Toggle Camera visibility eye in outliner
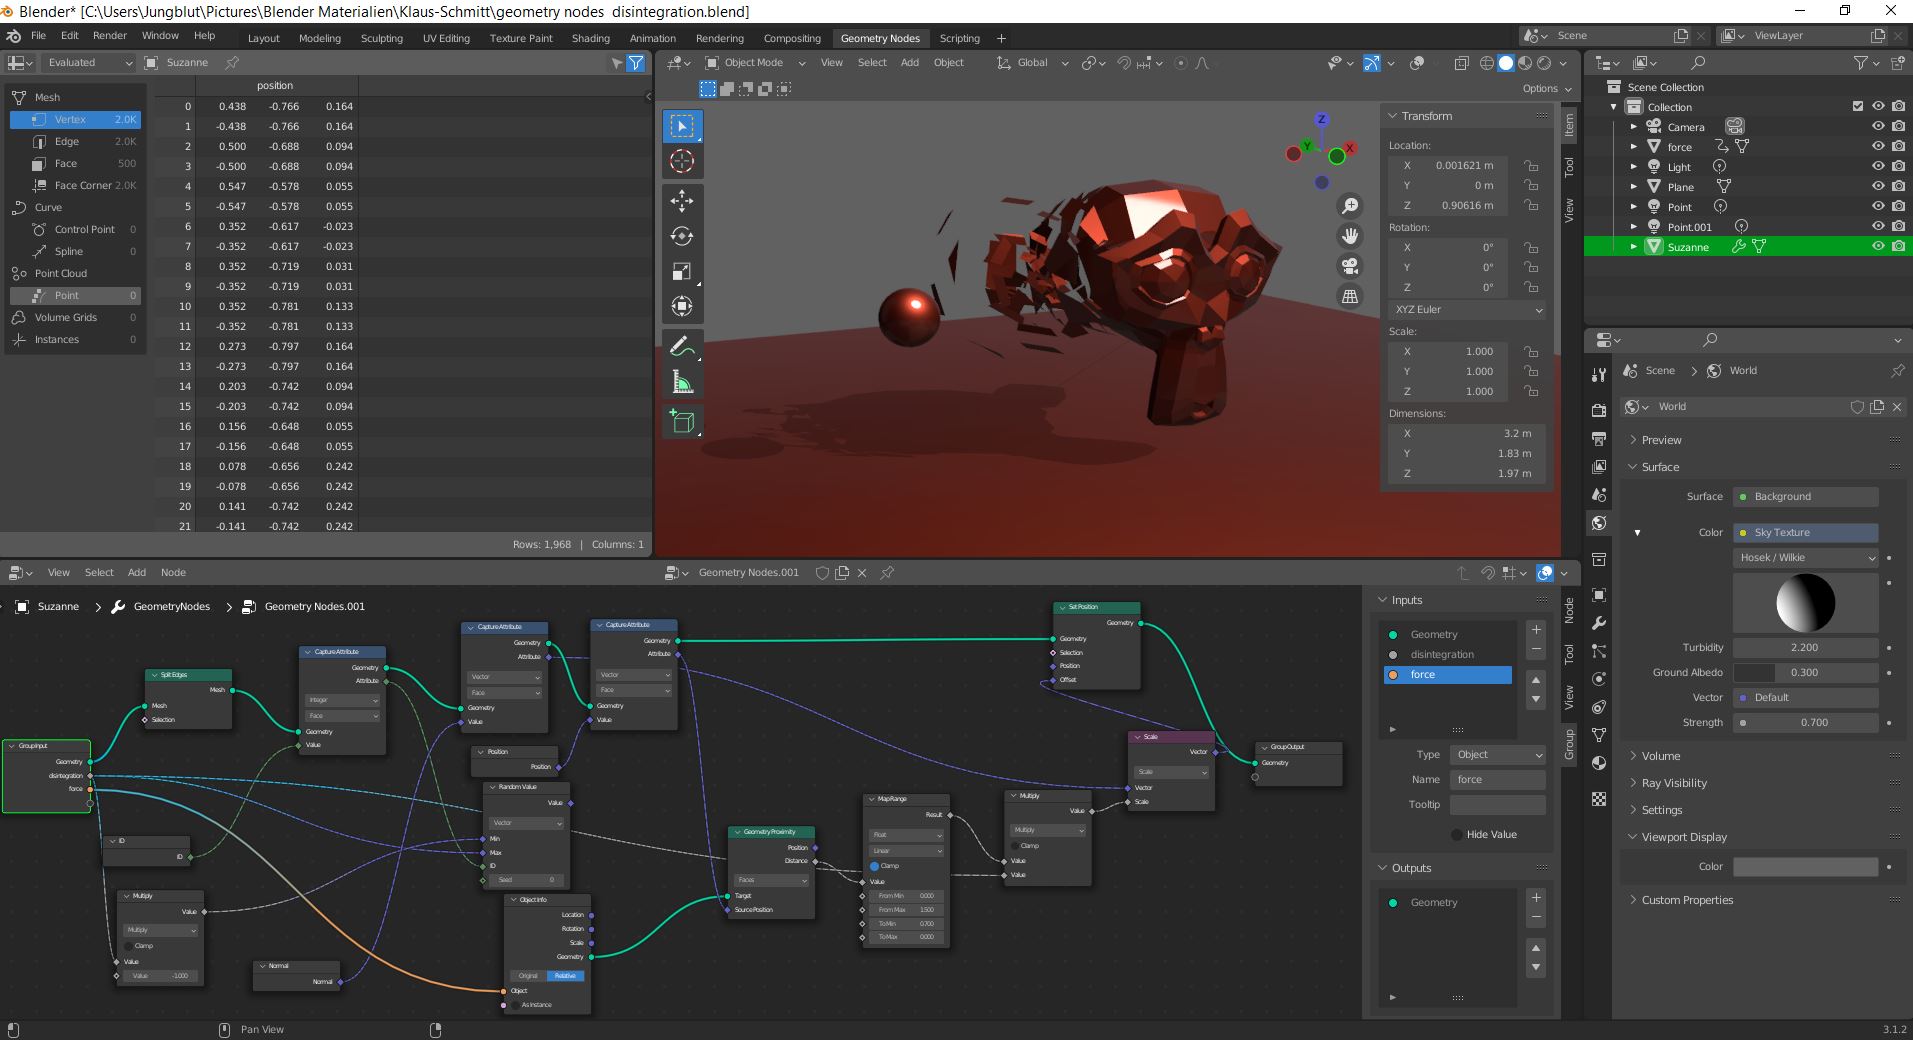This screenshot has width=1913, height=1040. (1878, 127)
